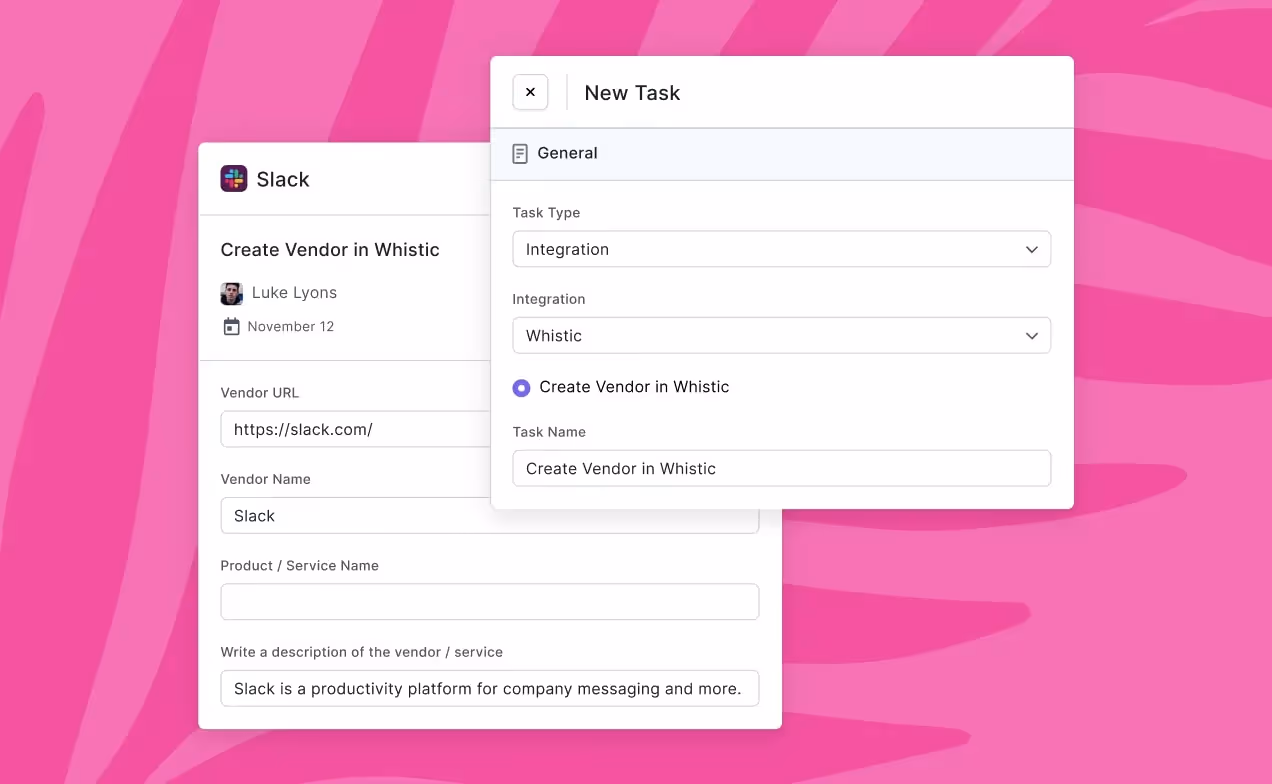Click the Vendor Name label
This screenshot has width=1272, height=784.
266,479
